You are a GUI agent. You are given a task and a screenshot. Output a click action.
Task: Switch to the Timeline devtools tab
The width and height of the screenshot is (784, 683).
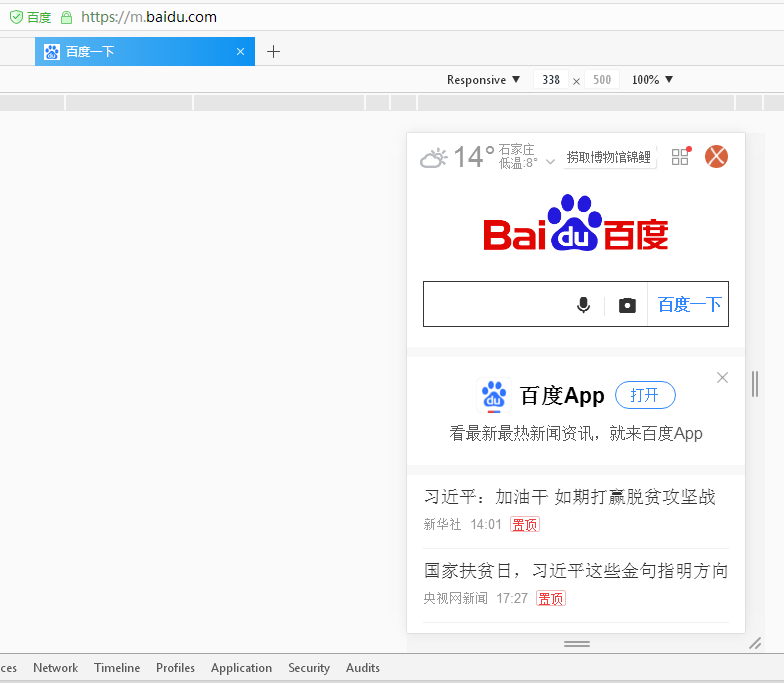click(x=117, y=668)
